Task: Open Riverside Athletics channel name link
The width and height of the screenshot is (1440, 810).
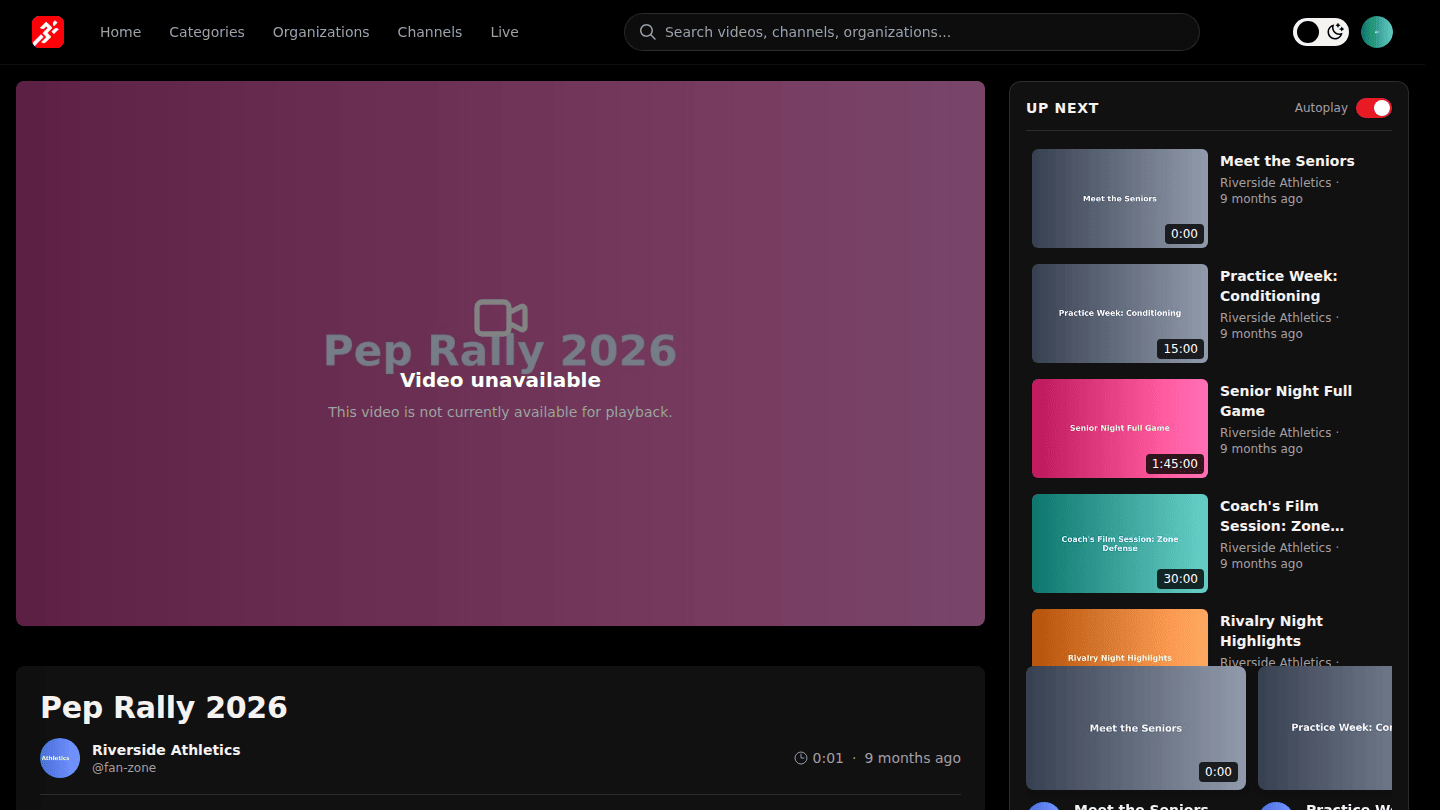Action: point(166,750)
